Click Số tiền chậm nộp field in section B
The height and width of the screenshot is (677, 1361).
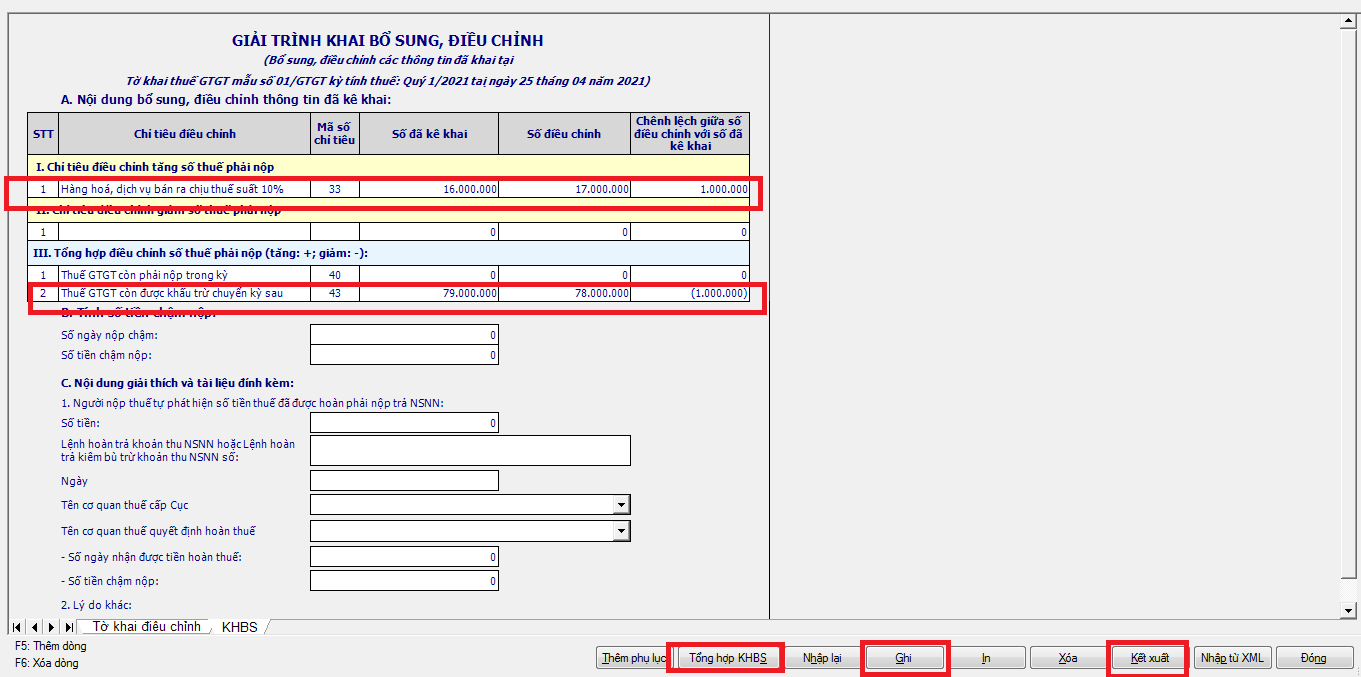(404, 355)
